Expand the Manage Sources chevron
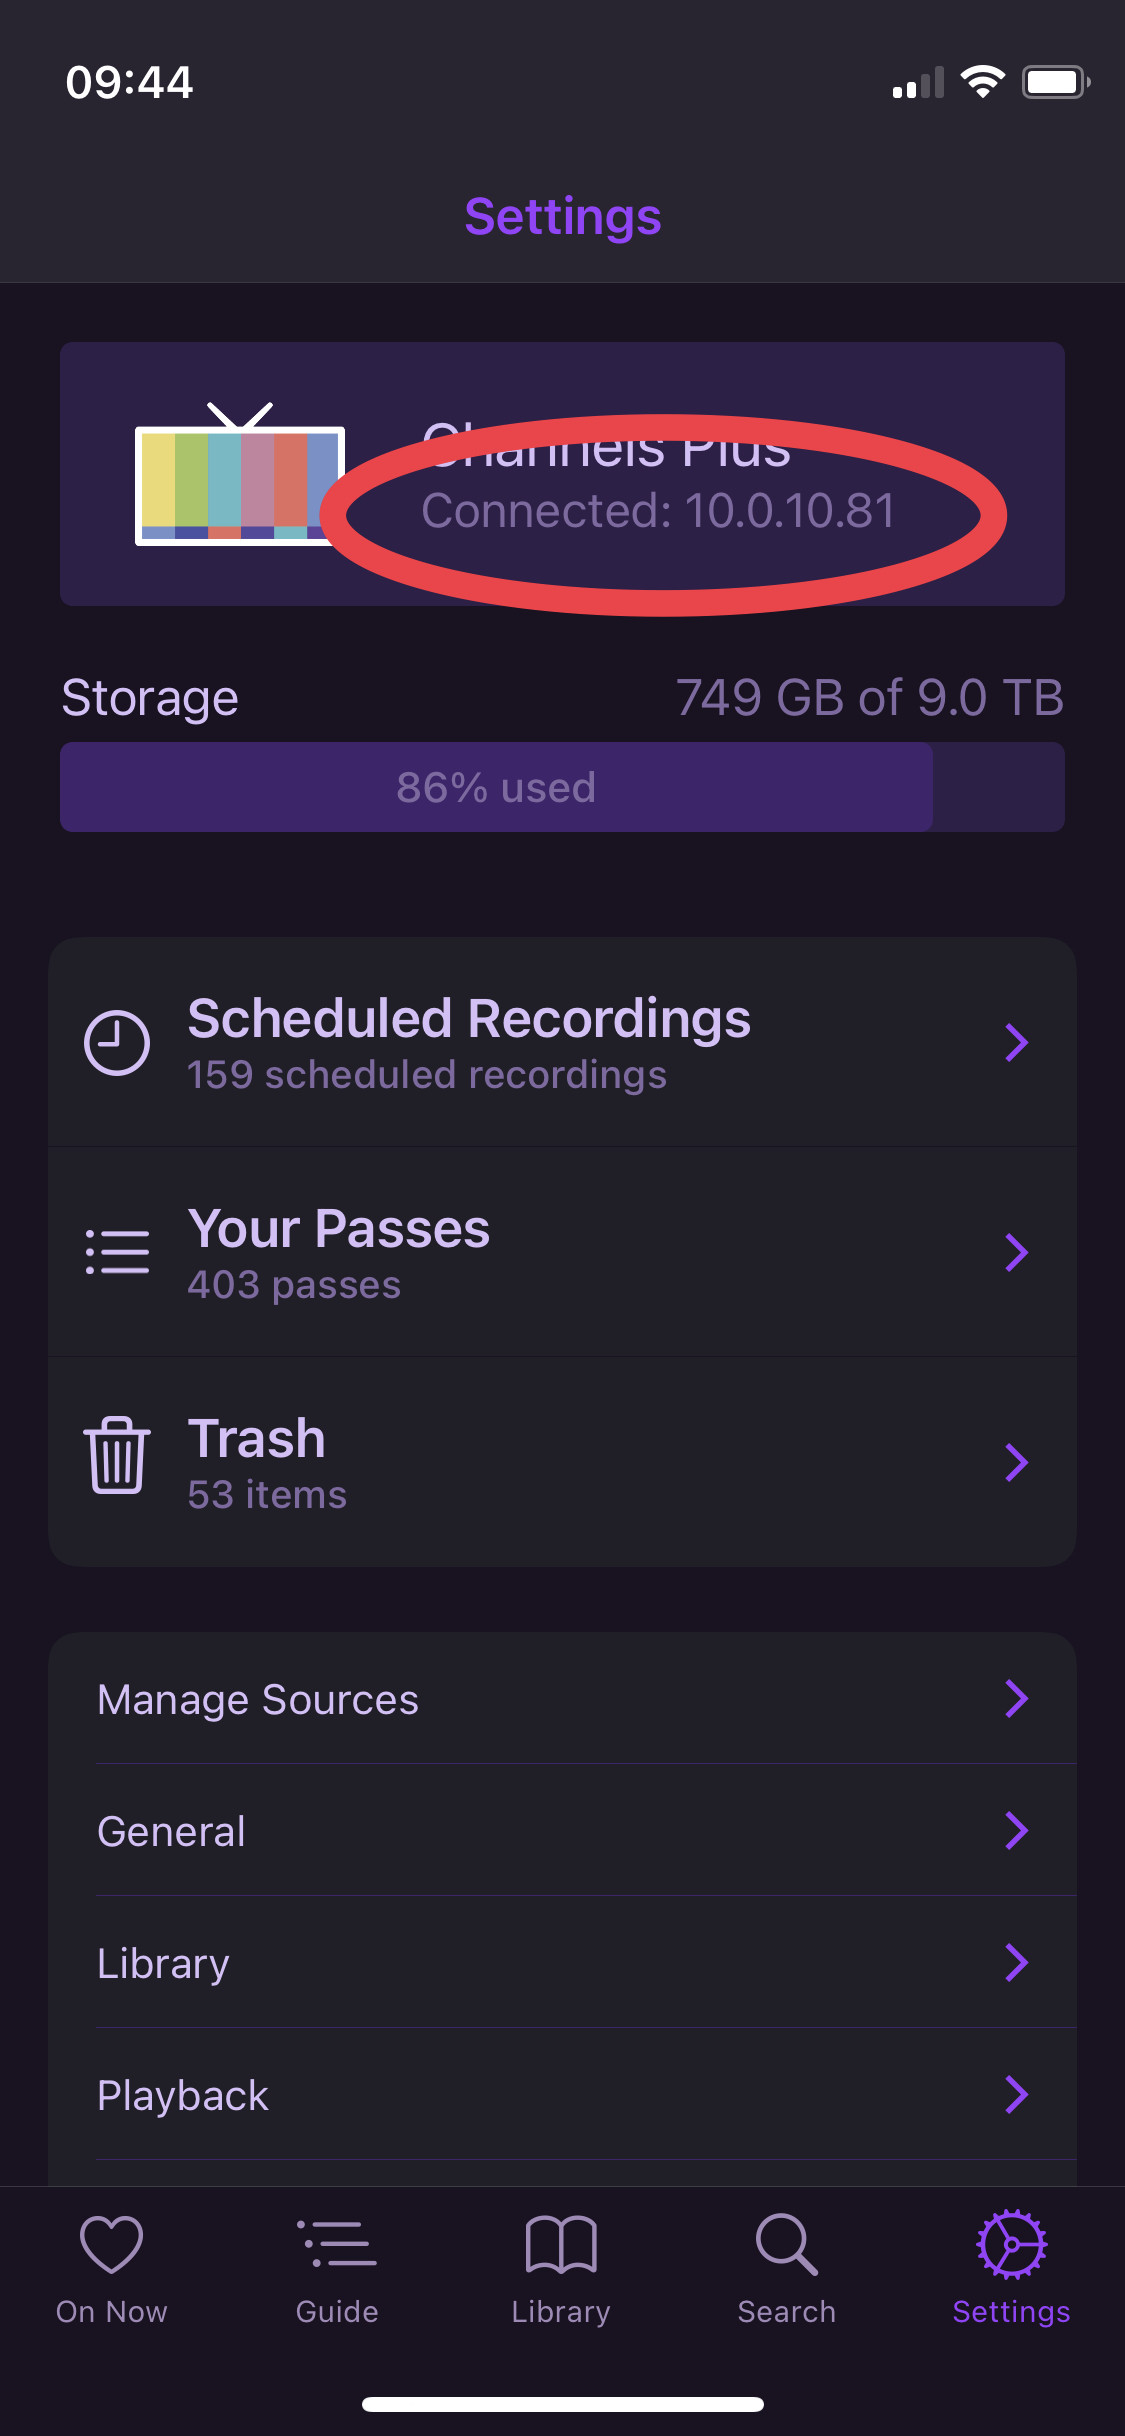 coord(1016,1698)
